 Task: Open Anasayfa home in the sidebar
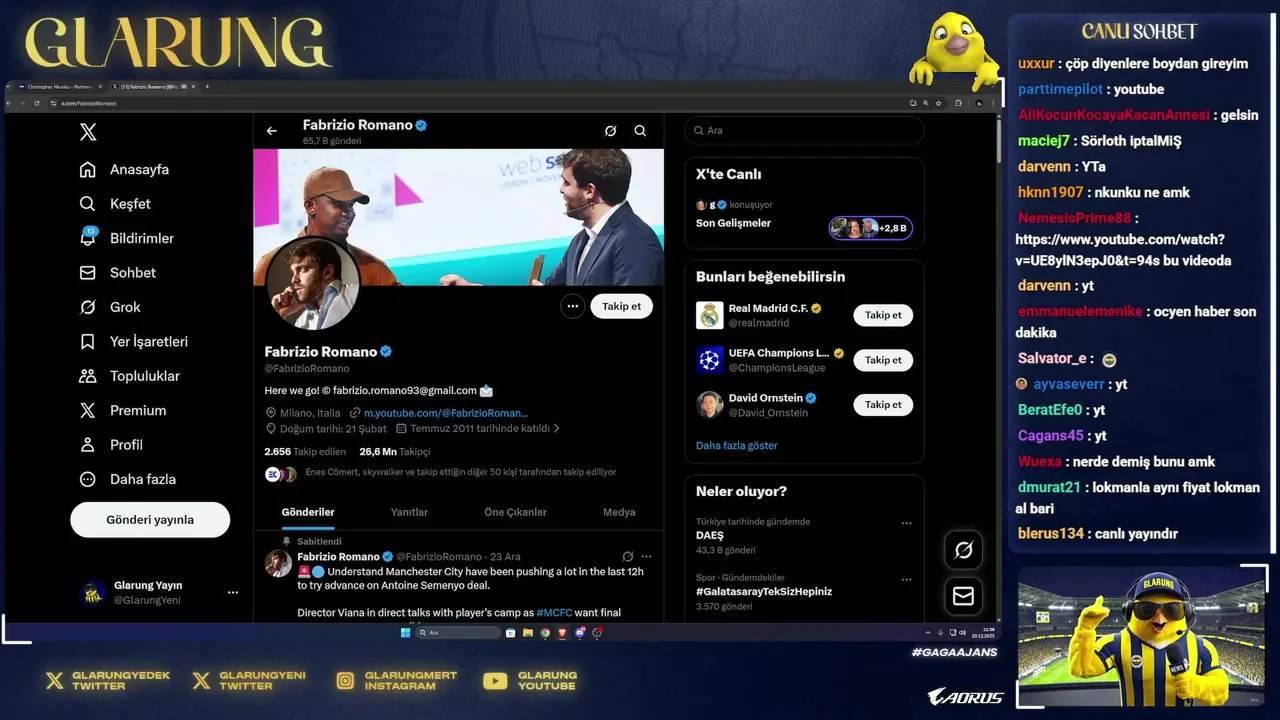125,169
